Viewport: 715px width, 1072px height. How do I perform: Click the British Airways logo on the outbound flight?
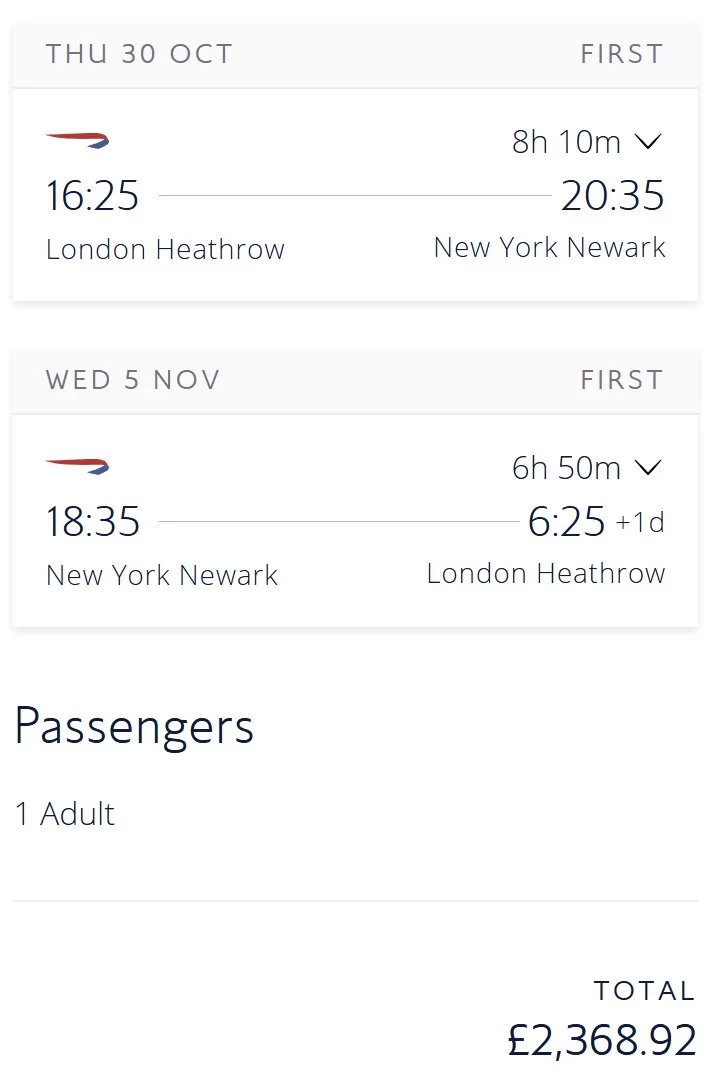77,140
